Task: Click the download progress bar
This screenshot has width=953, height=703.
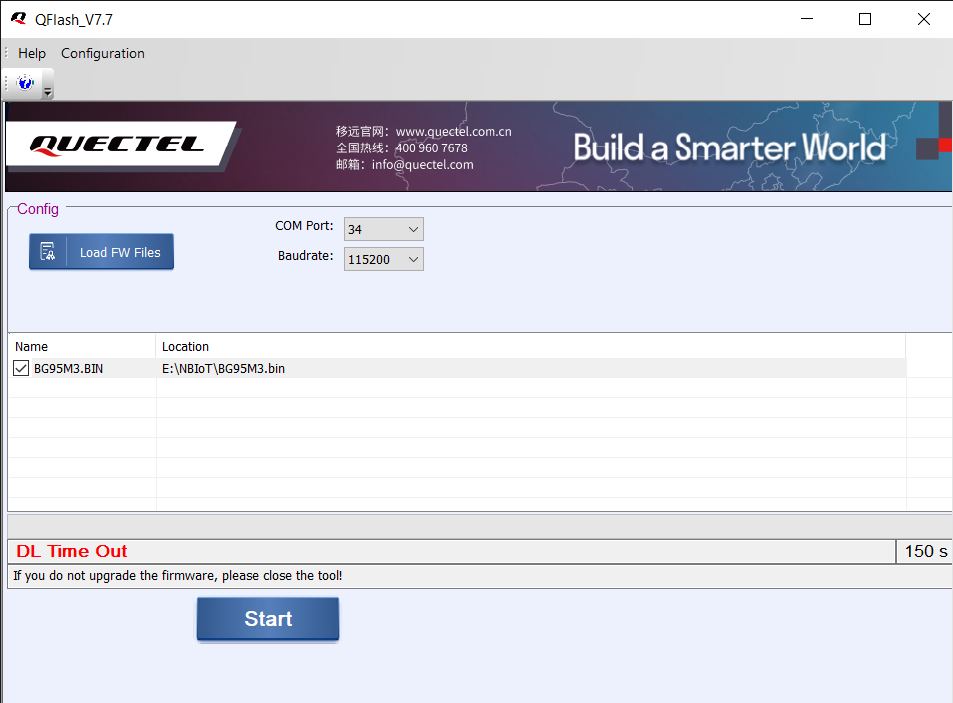Action: click(477, 526)
